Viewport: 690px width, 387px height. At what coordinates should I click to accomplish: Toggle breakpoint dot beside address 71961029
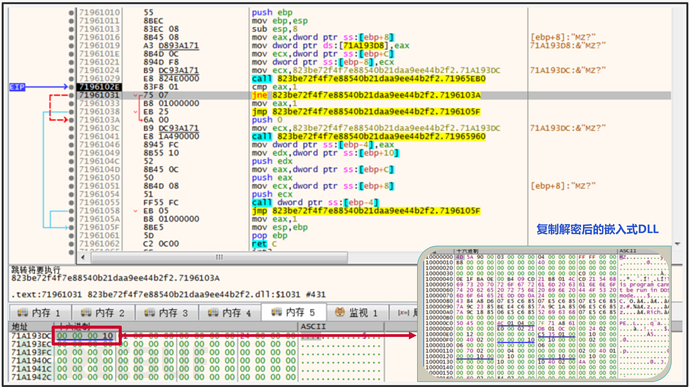(x=71, y=79)
